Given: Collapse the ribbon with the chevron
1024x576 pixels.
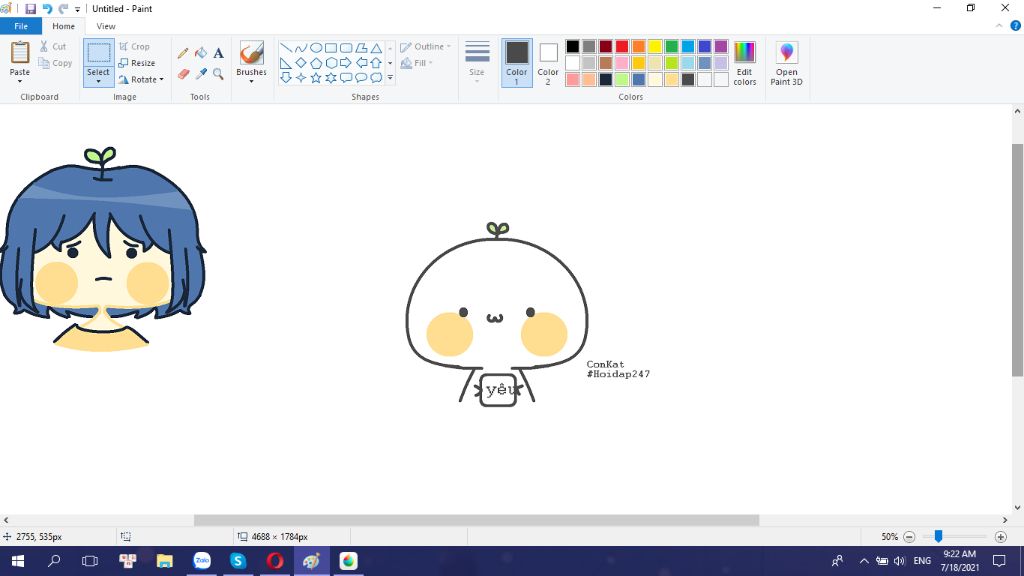Looking at the screenshot, I should [999, 26].
